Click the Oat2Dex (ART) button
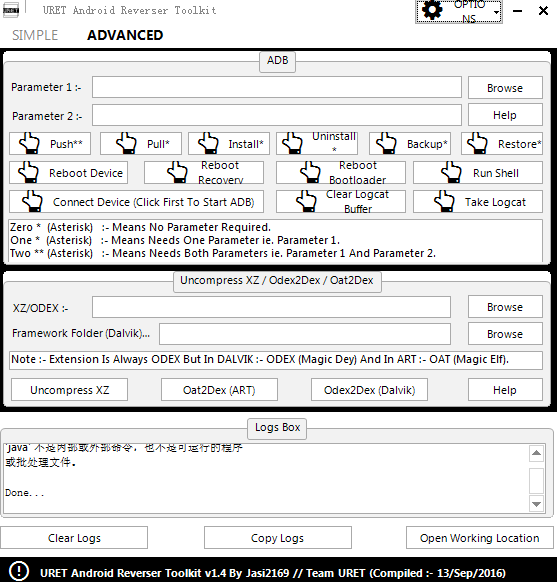This screenshot has height=582, width=557. 219,390
